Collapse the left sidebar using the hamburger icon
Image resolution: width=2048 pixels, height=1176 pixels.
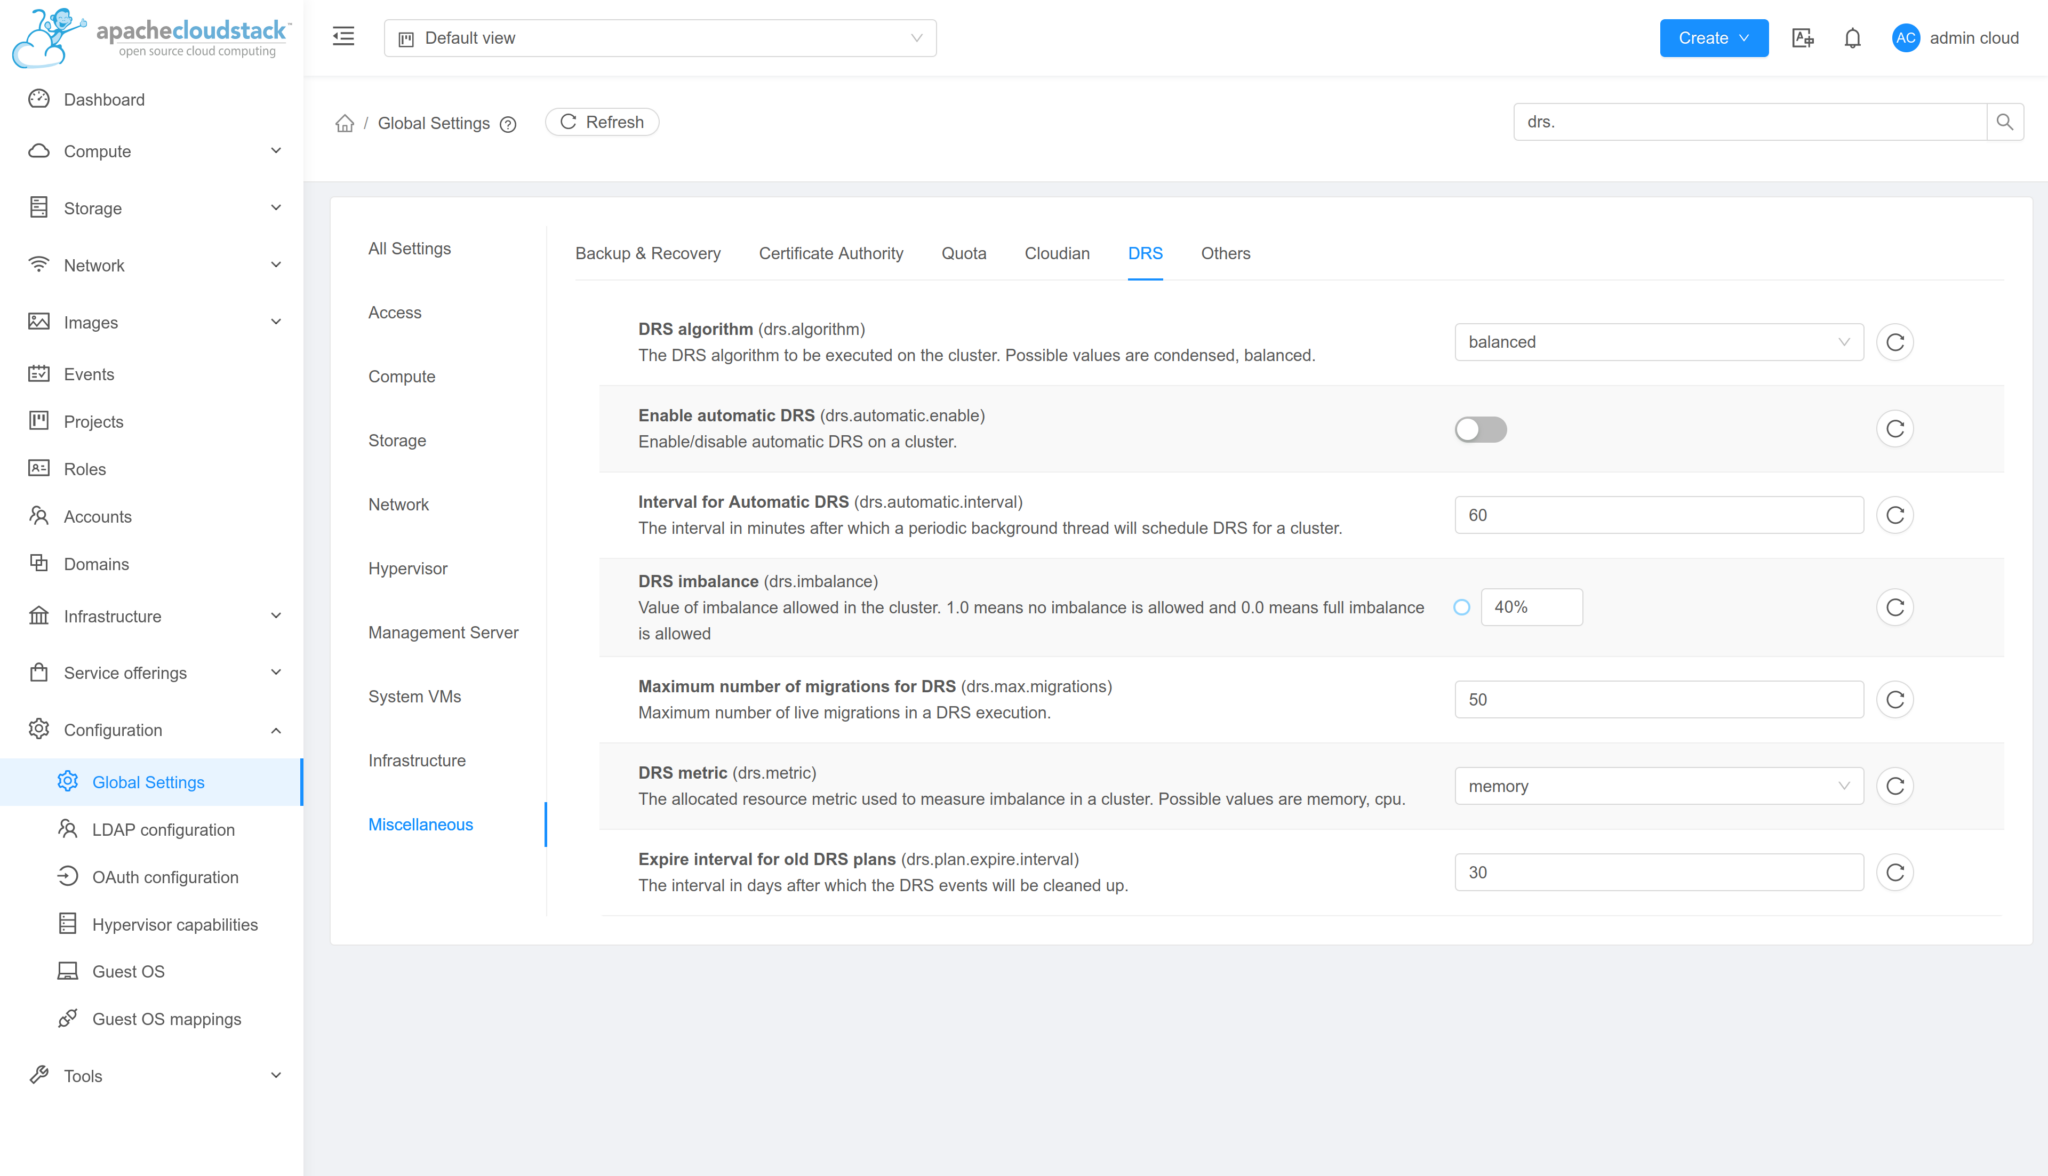pos(343,36)
